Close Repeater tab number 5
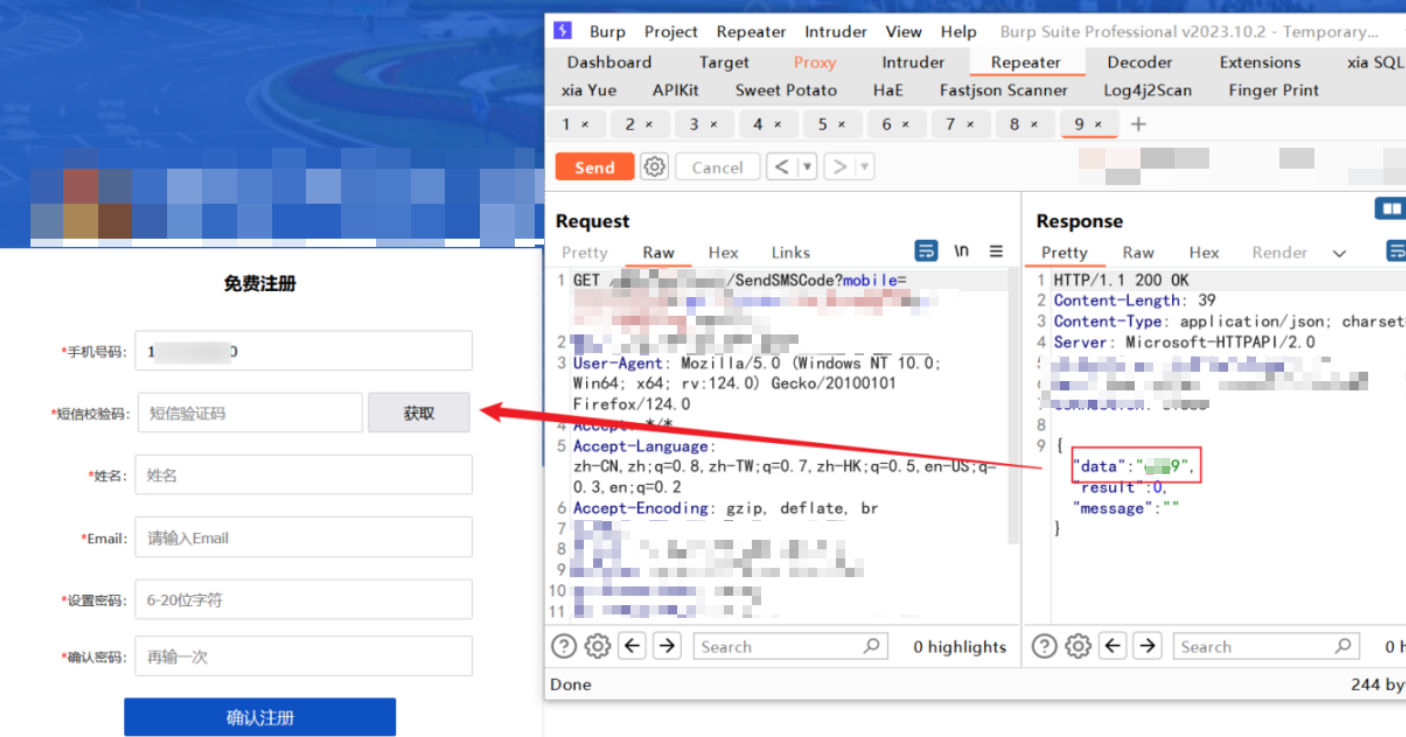The image size is (1406, 737). (x=842, y=125)
